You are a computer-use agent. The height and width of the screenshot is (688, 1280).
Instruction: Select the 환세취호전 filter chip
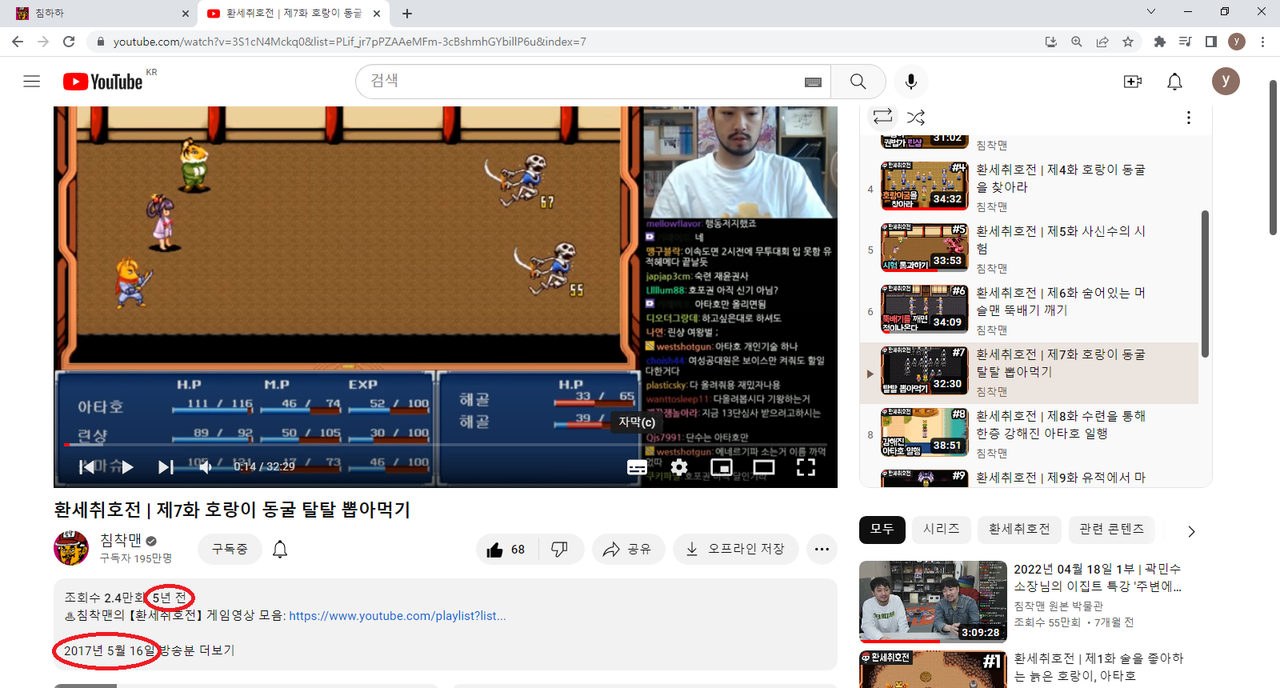(1019, 529)
